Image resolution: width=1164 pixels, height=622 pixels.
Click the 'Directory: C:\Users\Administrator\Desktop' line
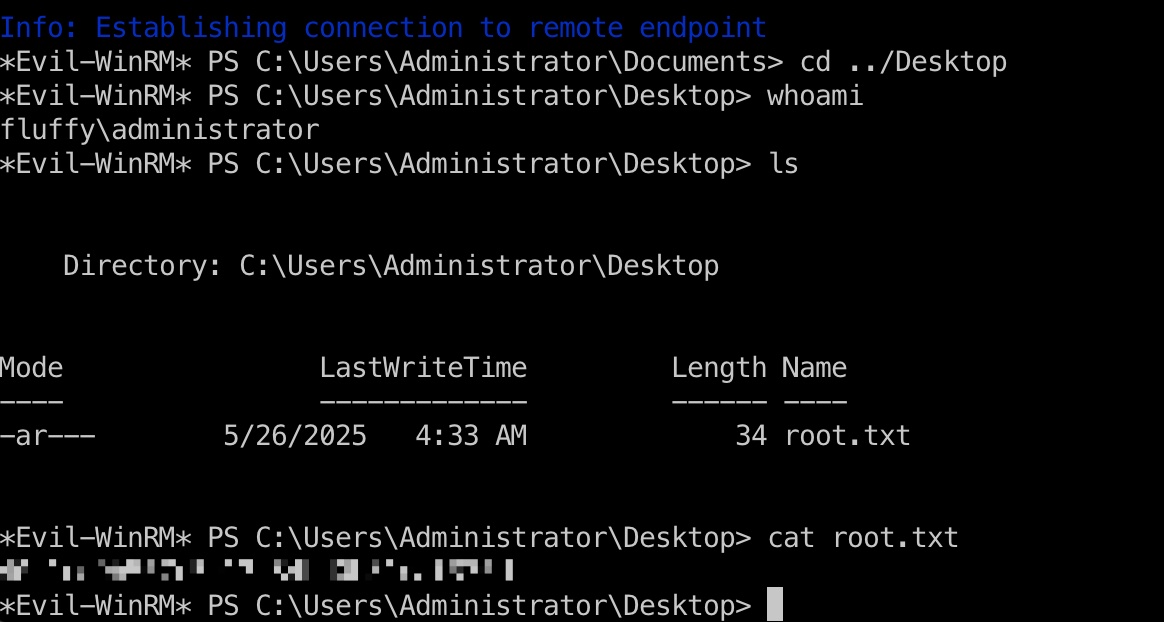point(391,266)
